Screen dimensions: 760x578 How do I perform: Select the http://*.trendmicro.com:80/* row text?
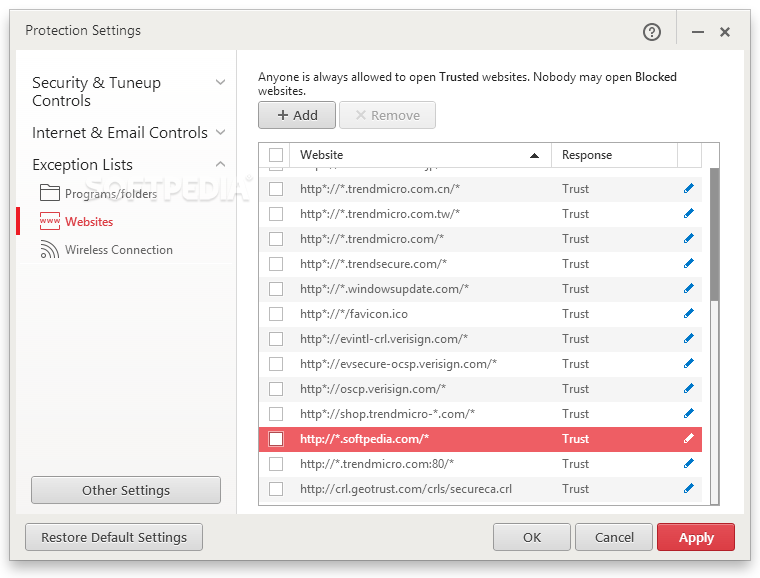point(377,464)
